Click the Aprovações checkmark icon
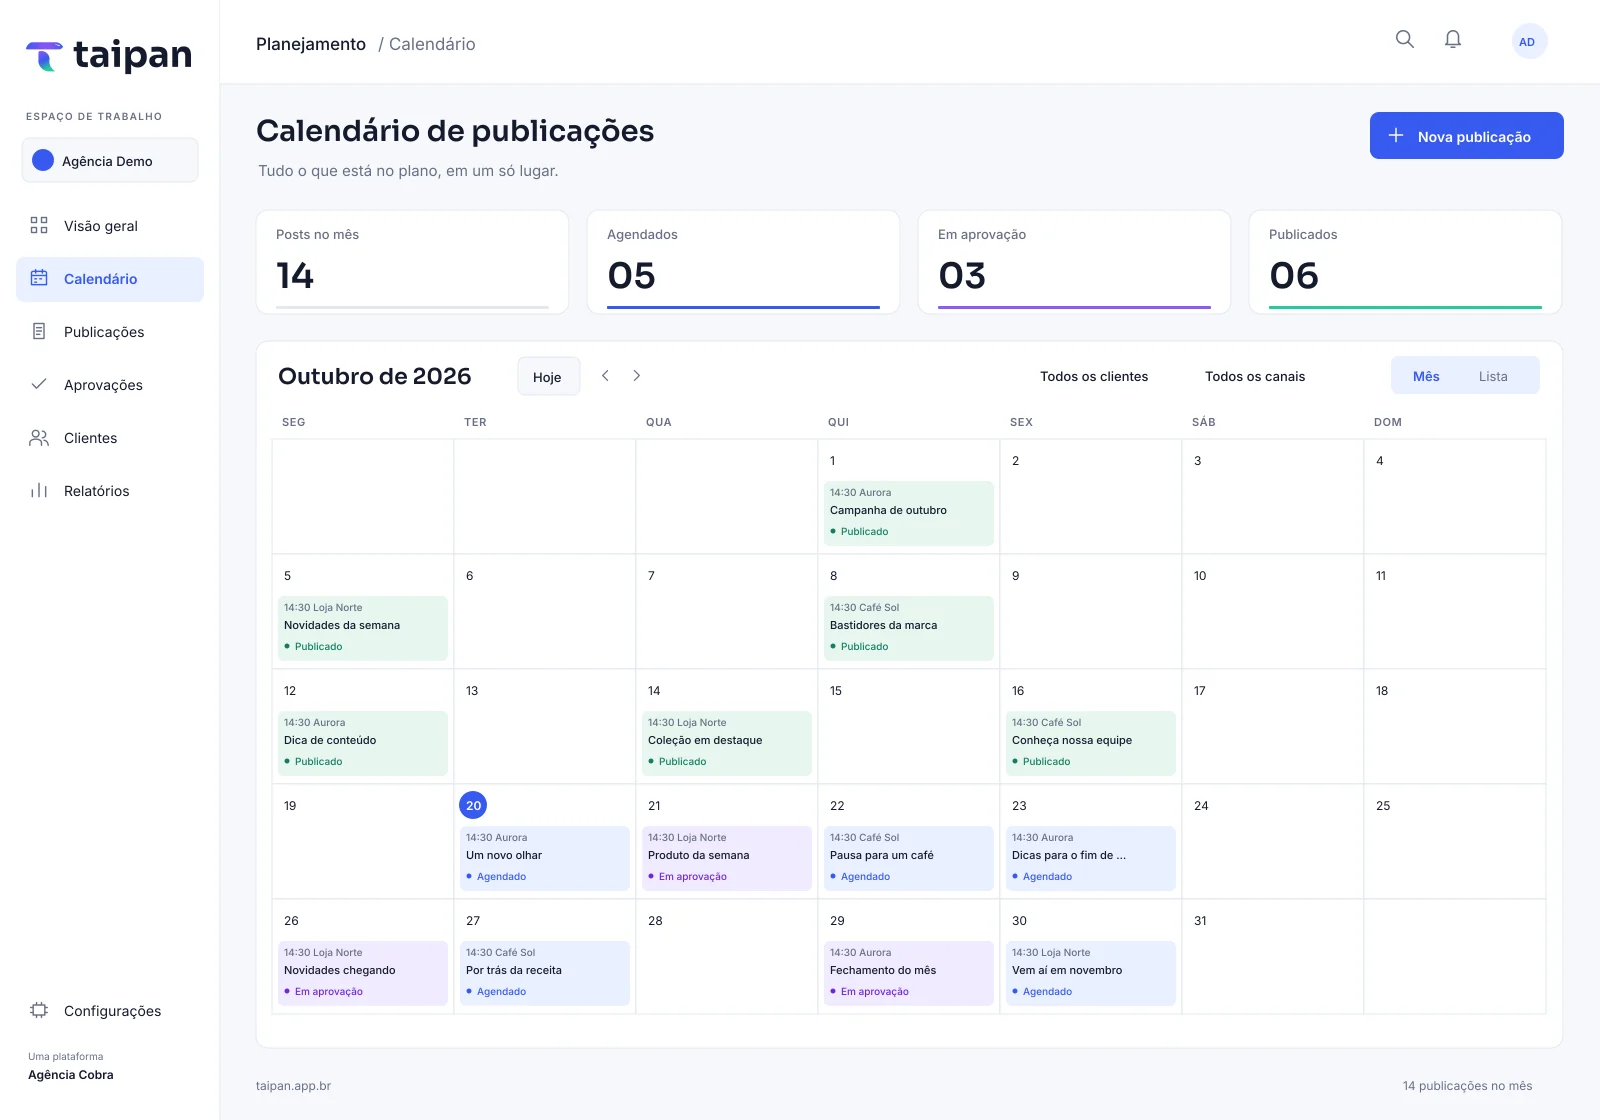 39,384
